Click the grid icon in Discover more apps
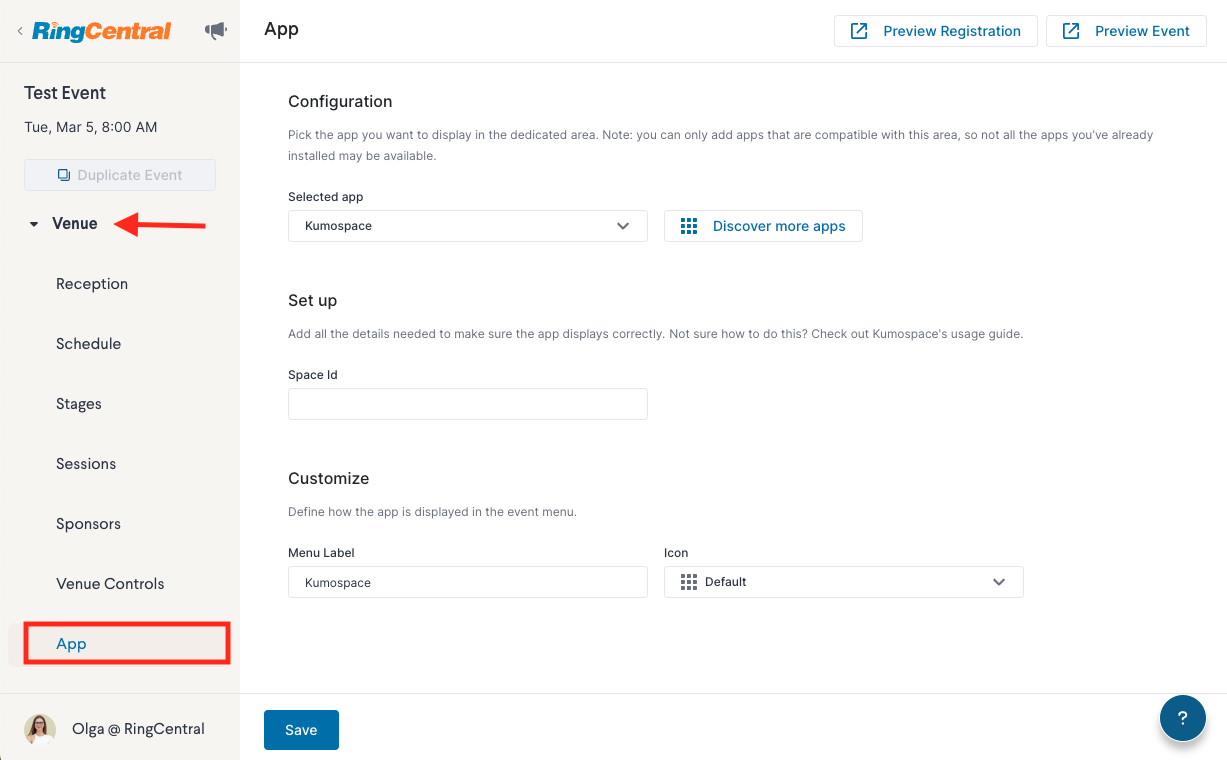The width and height of the screenshot is (1227, 760). (689, 226)
